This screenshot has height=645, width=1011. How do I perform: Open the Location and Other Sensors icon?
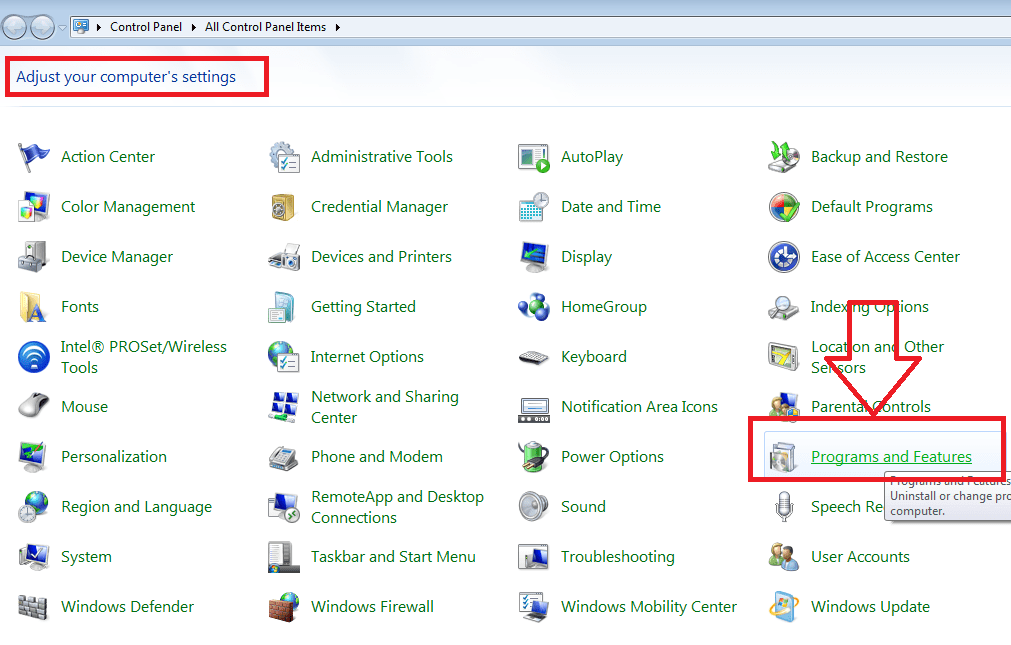coord(784,357)
